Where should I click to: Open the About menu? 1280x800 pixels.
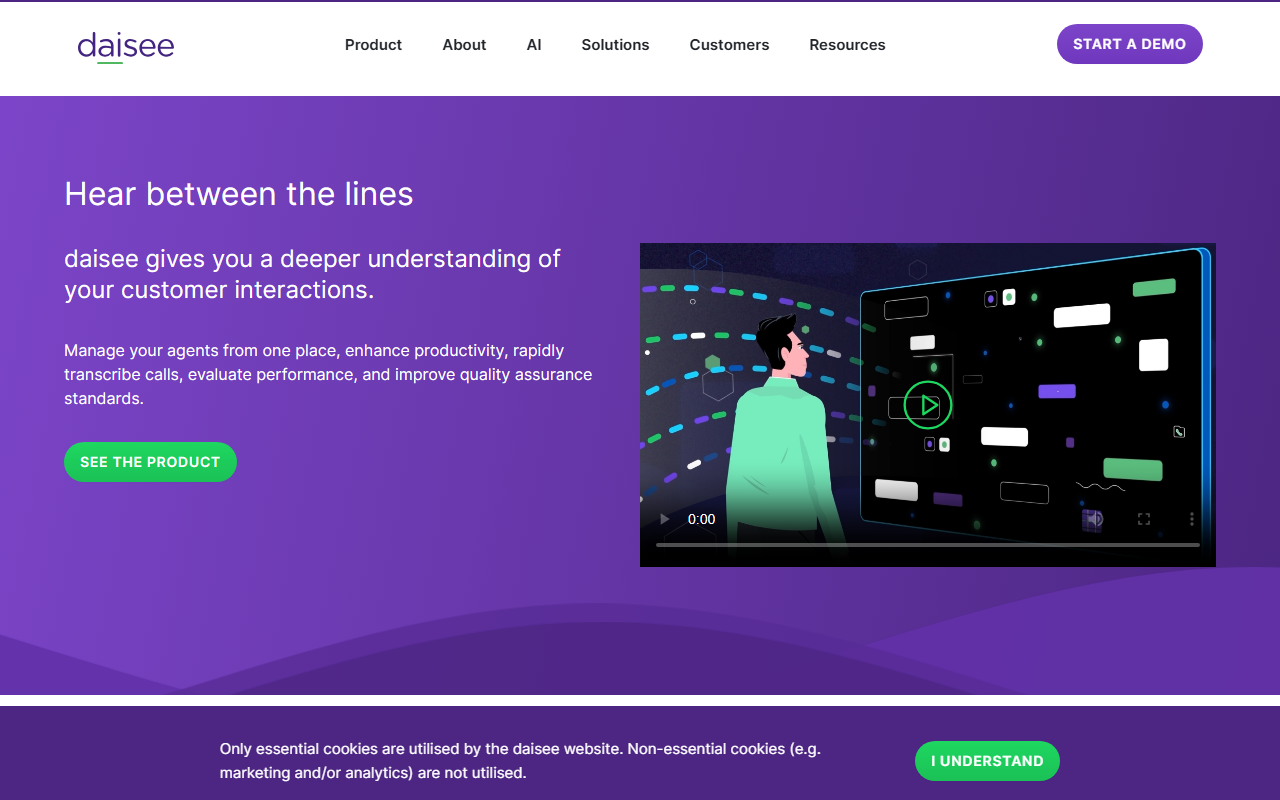(x=464, y=45)
